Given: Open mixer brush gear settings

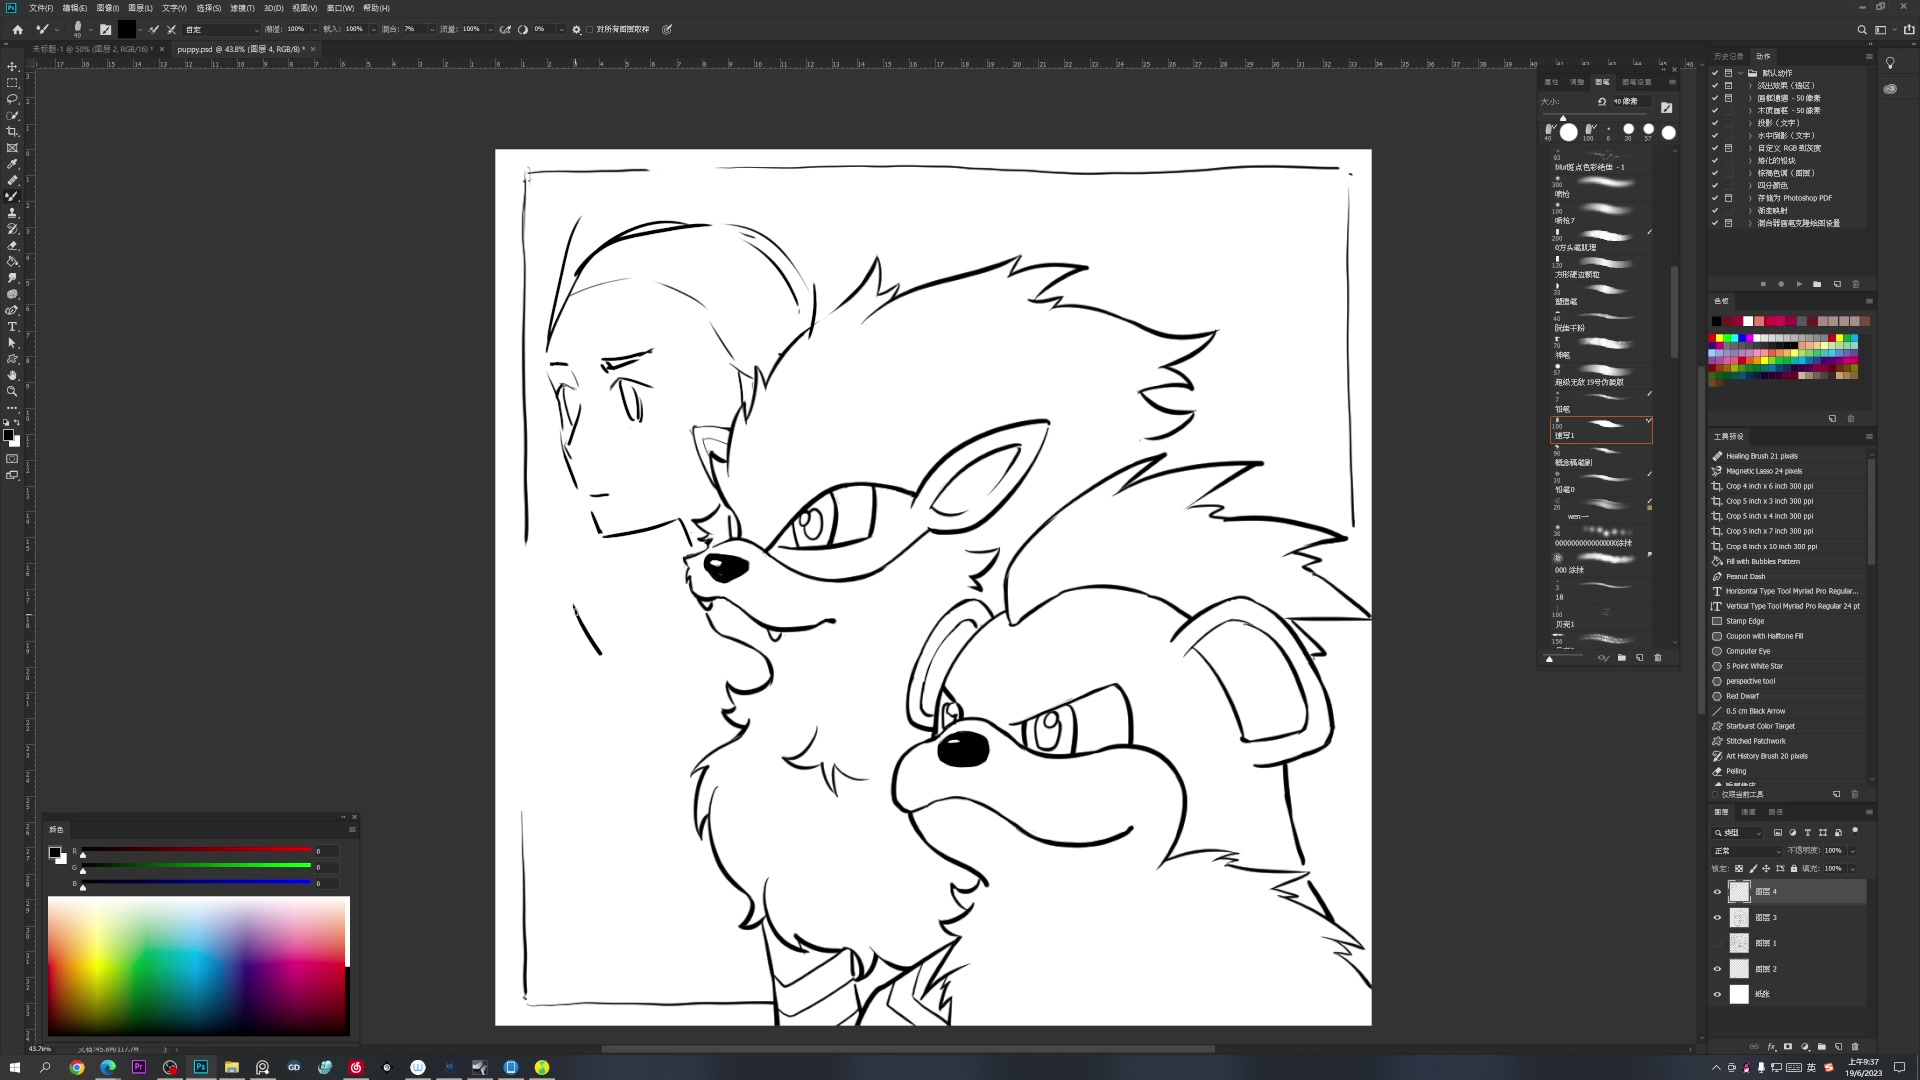Looking at the screenshot, I should coord(576,30).
